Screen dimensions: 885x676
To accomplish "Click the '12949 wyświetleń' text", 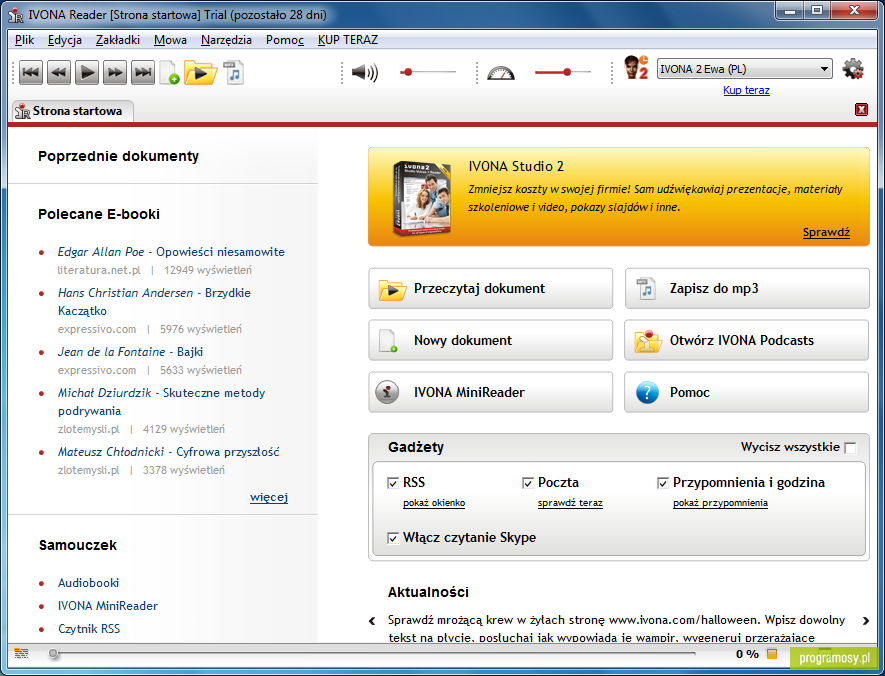I will click(x=208, y=270).
